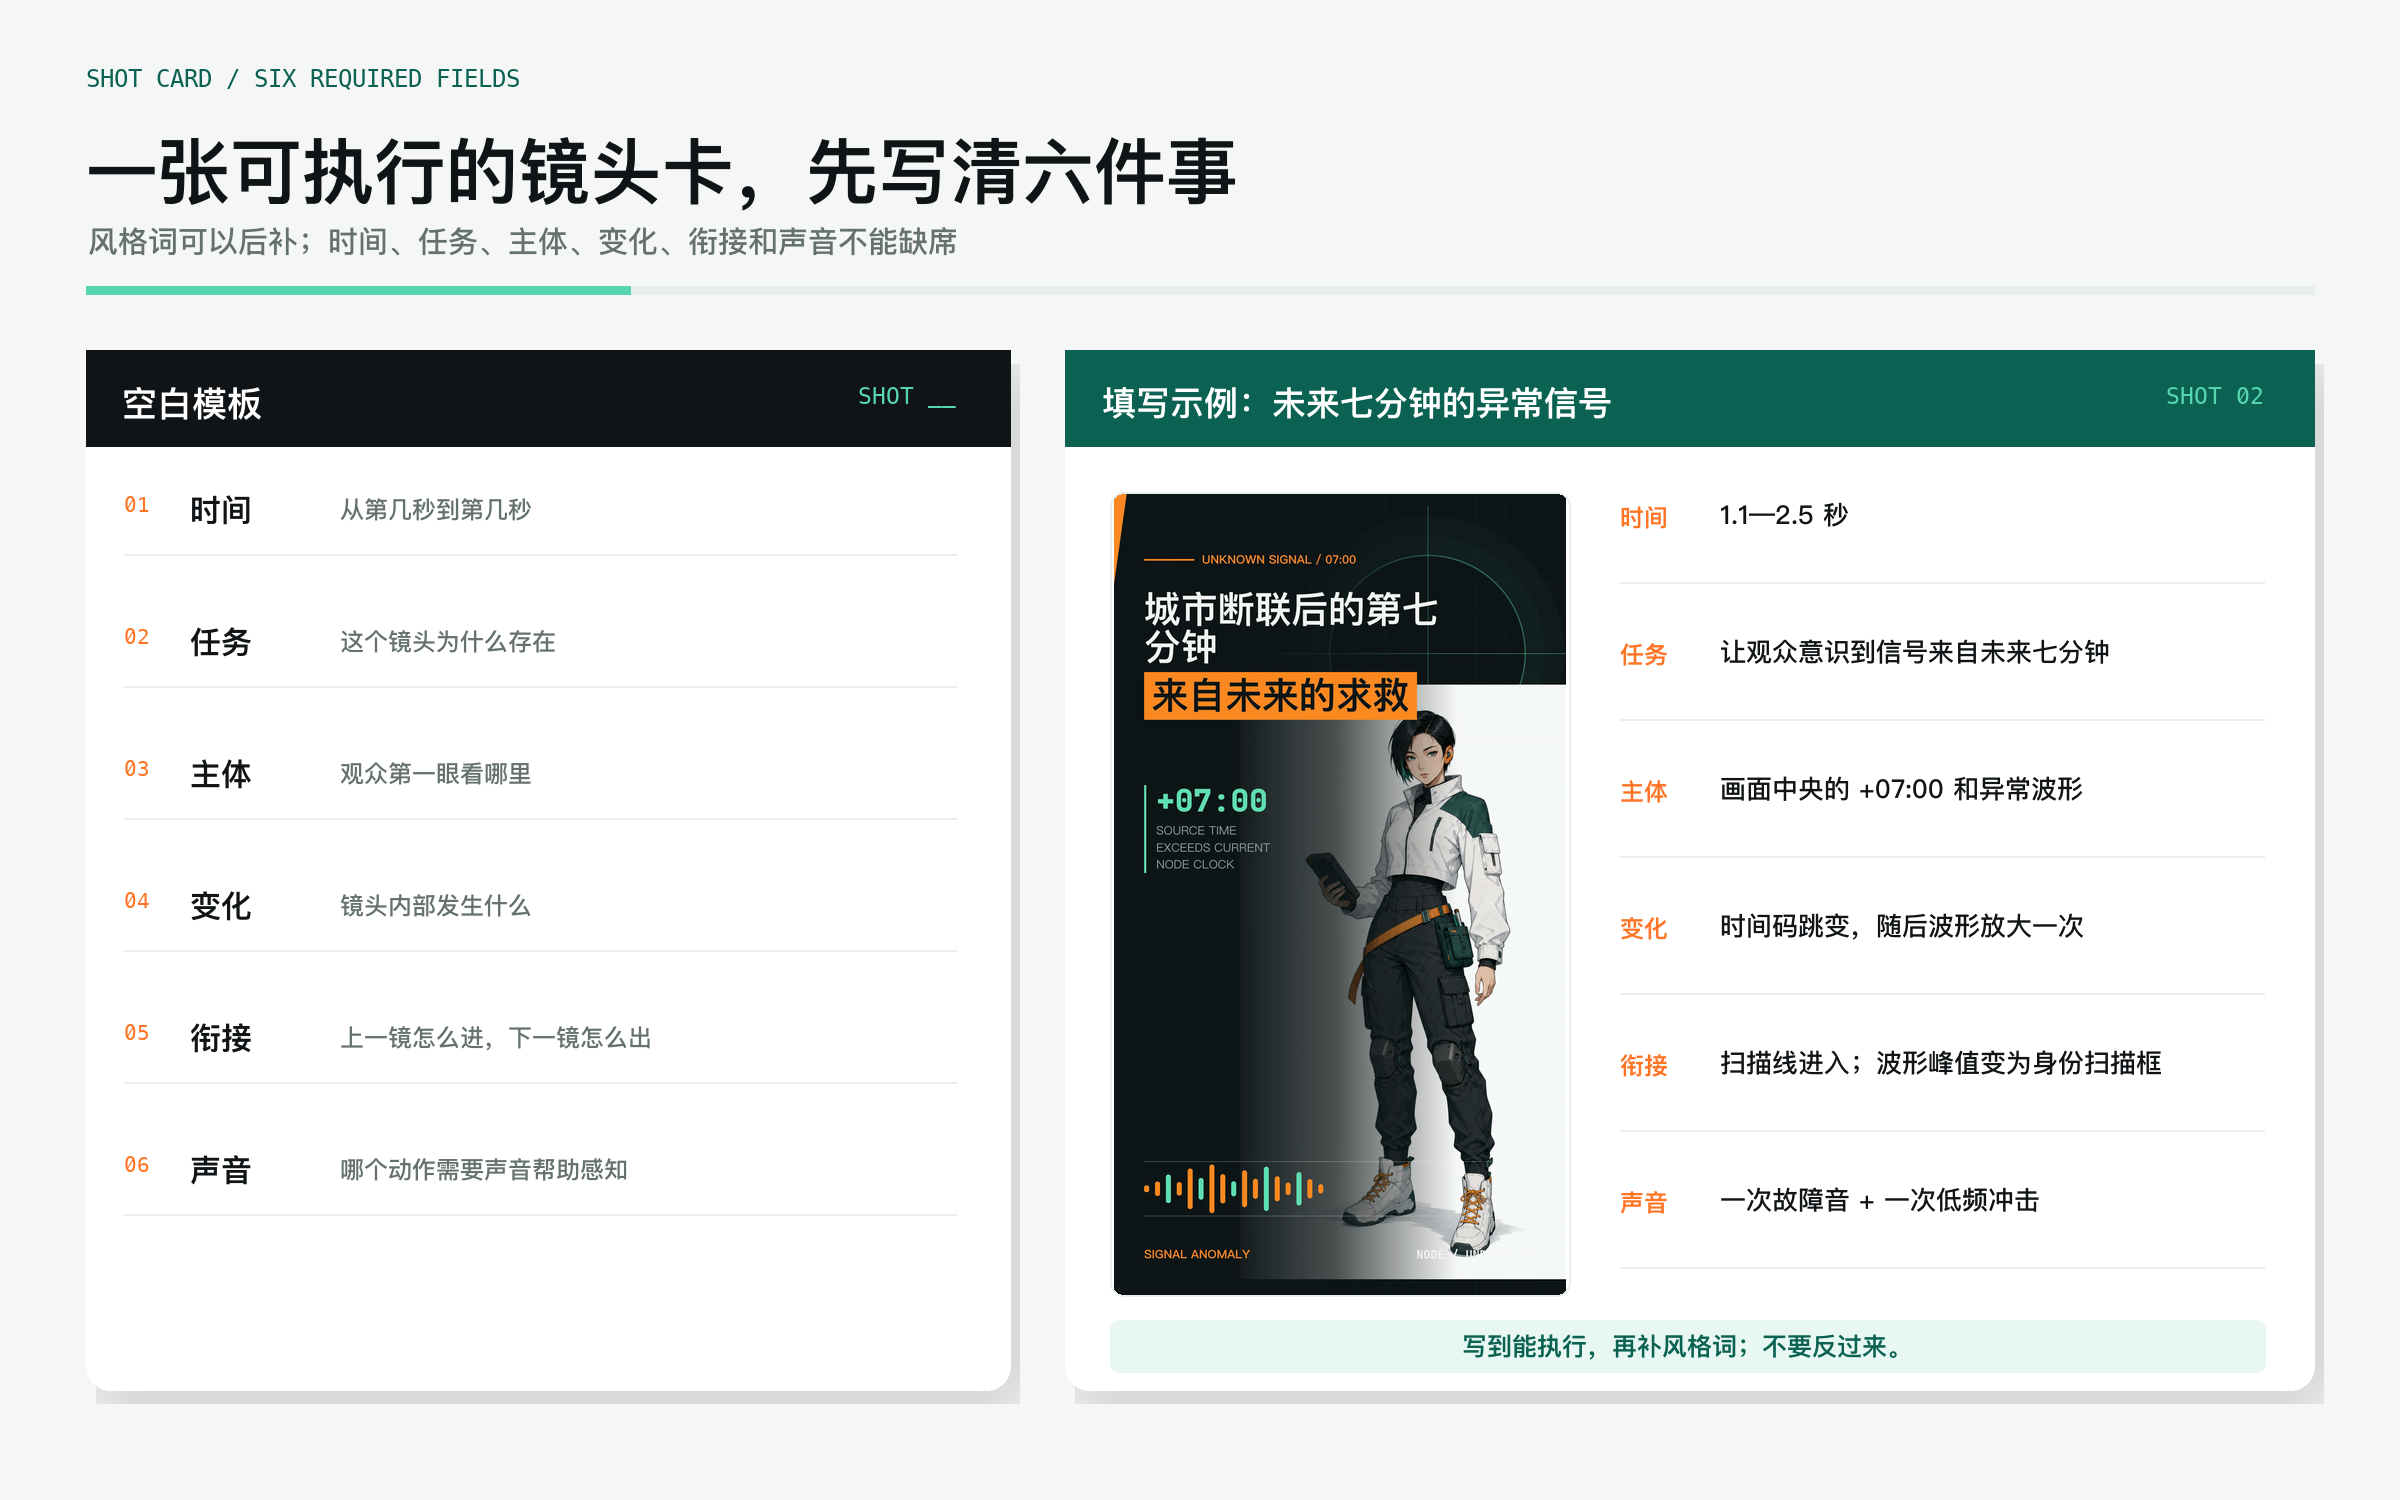Select the '时间' label in the blank template
2400x1500 pixels.
click(x=221, y=510)
